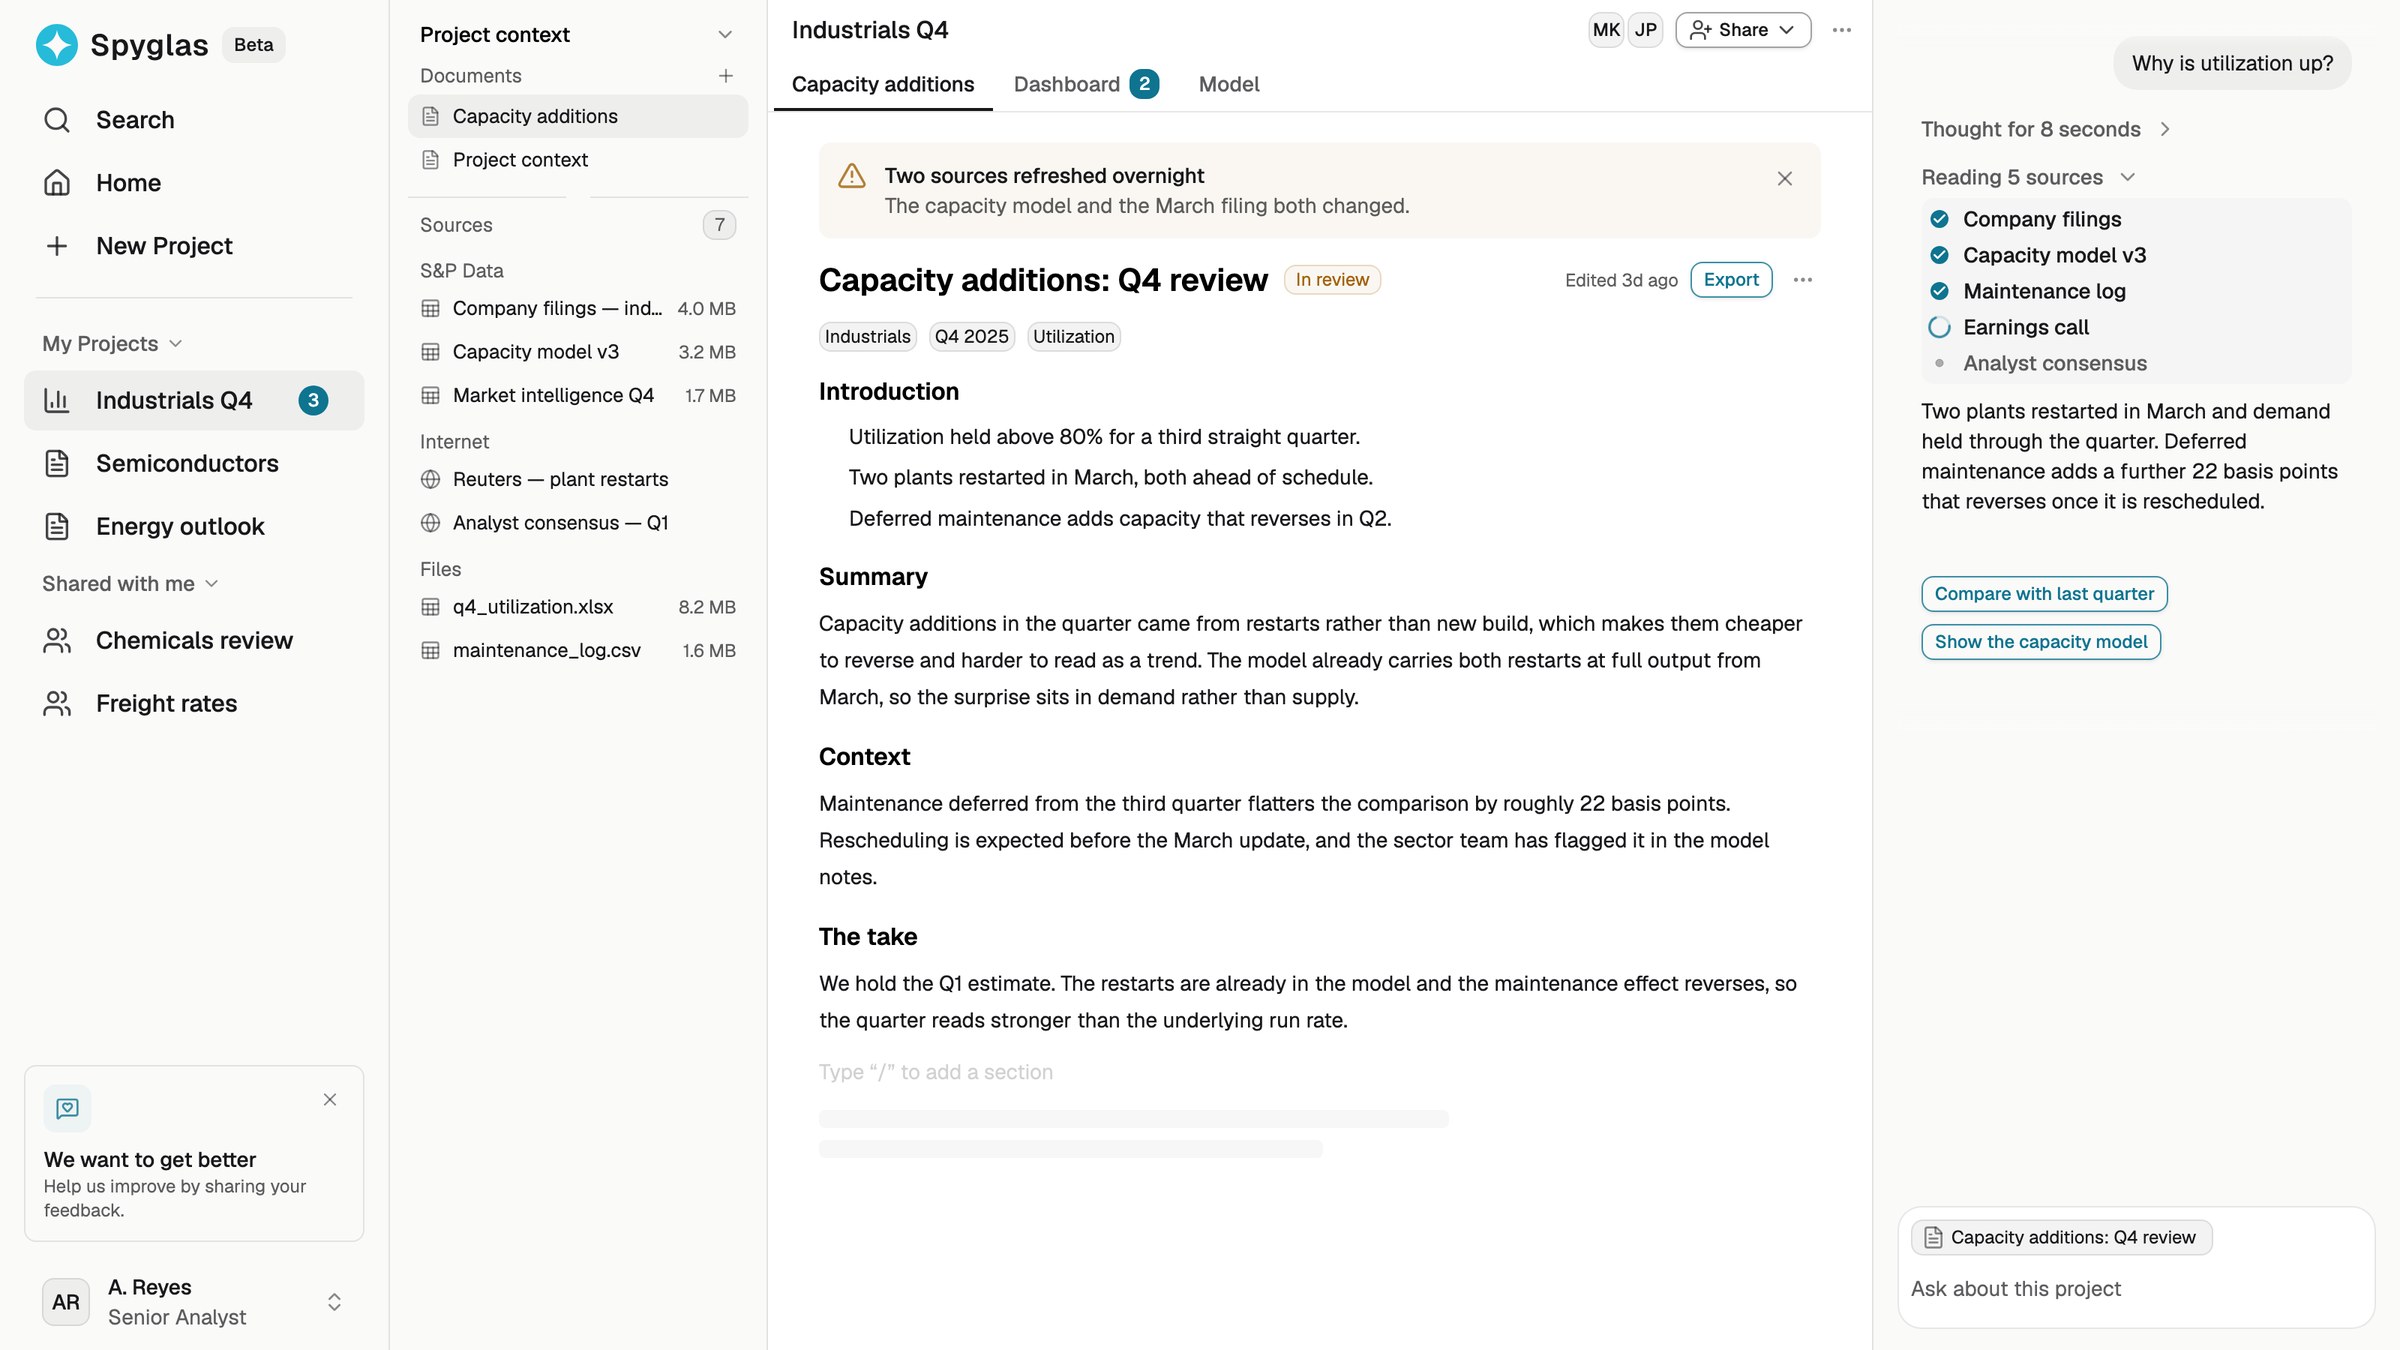The height and width of the screenshot is (1350, 2400).
Task: Focus the Ask about this project input
Action: pyautogui.click(x=2136, y=1289)
